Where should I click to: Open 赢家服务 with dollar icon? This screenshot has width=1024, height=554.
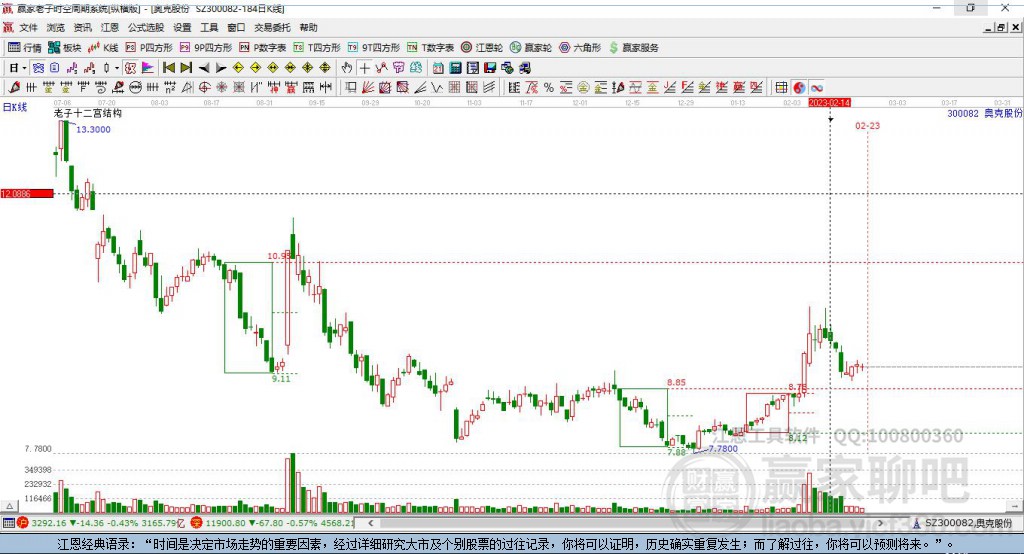633,48
